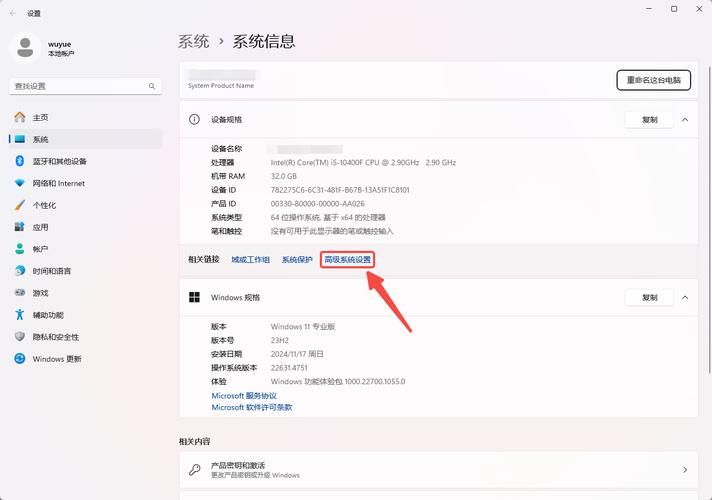Click the 产品 ID value 00330-80000-00000-AA026
The height and width of the screenshot is (500, 712).
(x=317, y=203)
